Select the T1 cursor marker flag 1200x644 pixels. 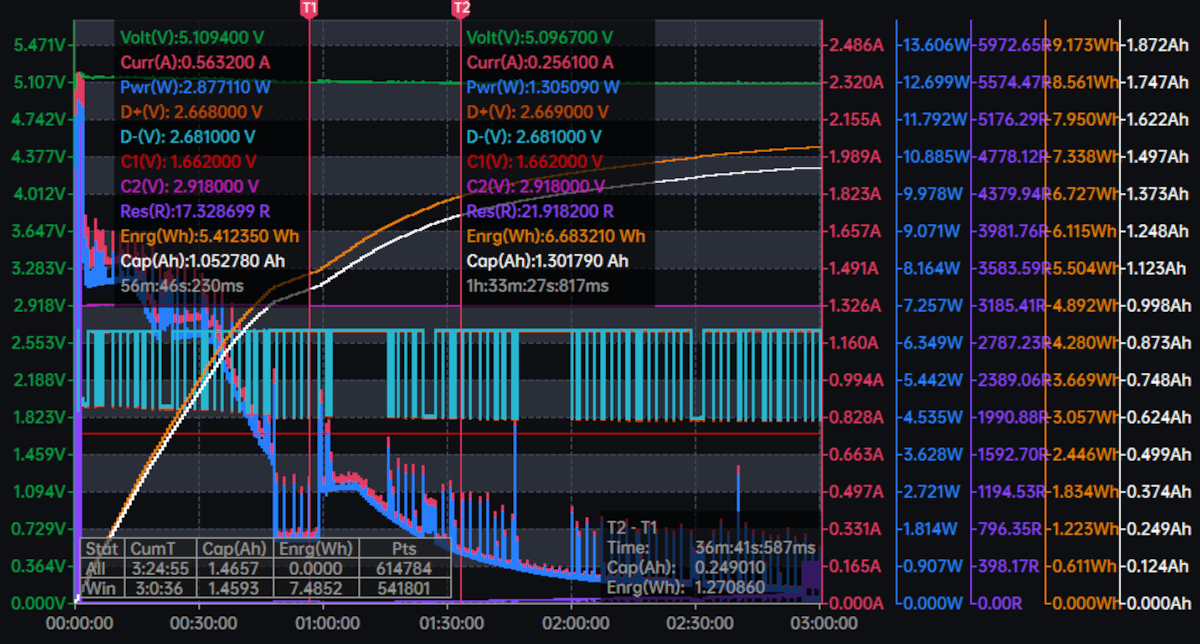click(310, 8)
